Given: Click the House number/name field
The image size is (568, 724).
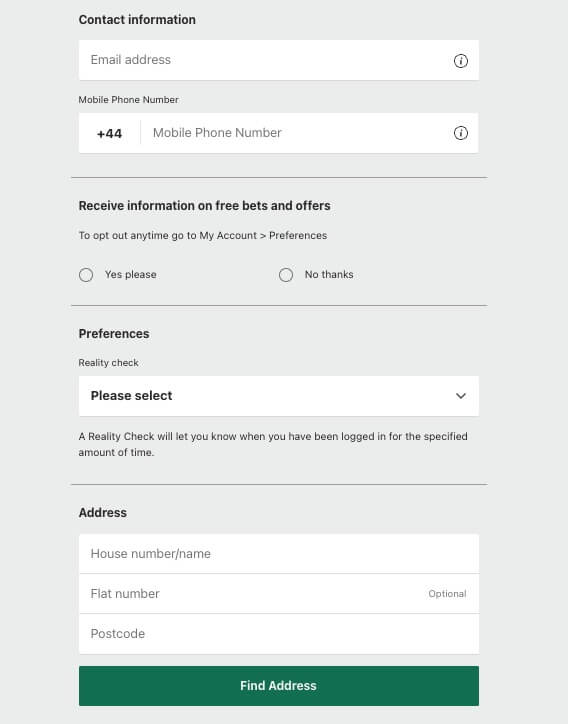Looking at the screenshot, I should (278, 554).
